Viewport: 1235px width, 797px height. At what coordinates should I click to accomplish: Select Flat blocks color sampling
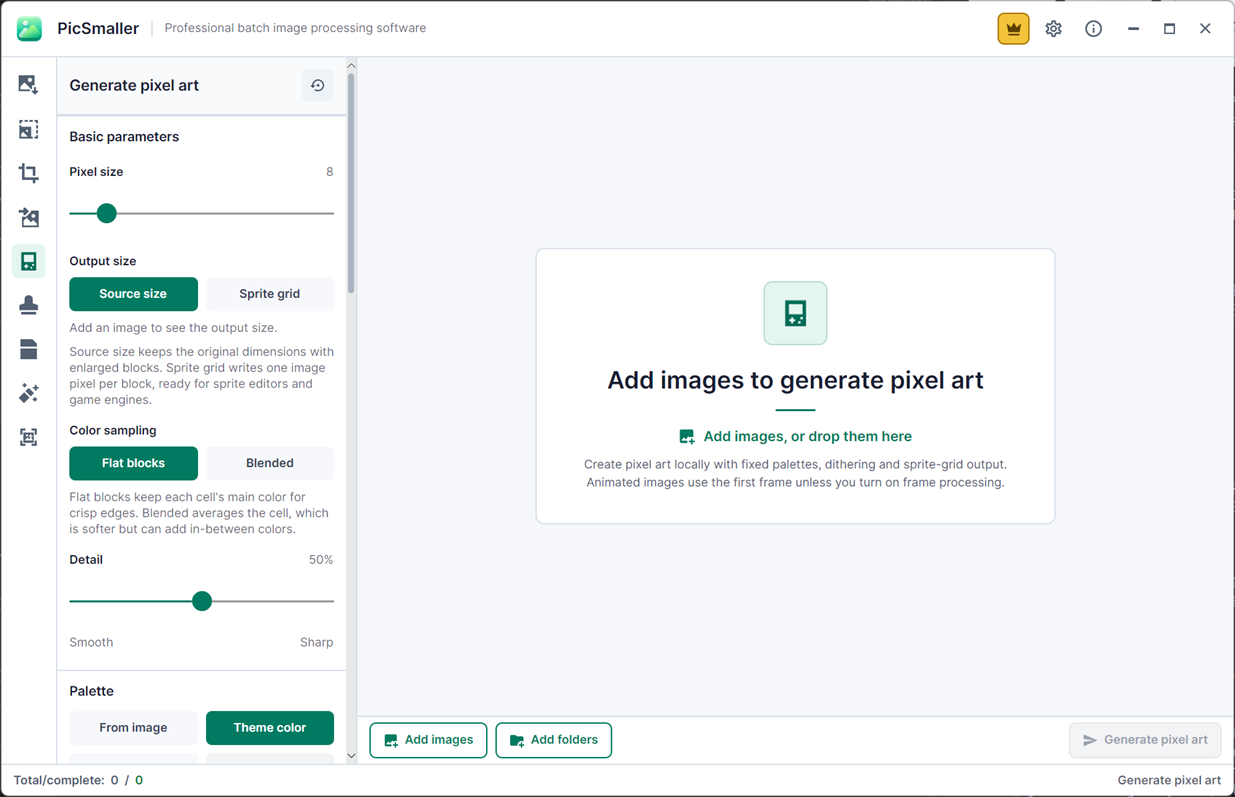(133, 463)
